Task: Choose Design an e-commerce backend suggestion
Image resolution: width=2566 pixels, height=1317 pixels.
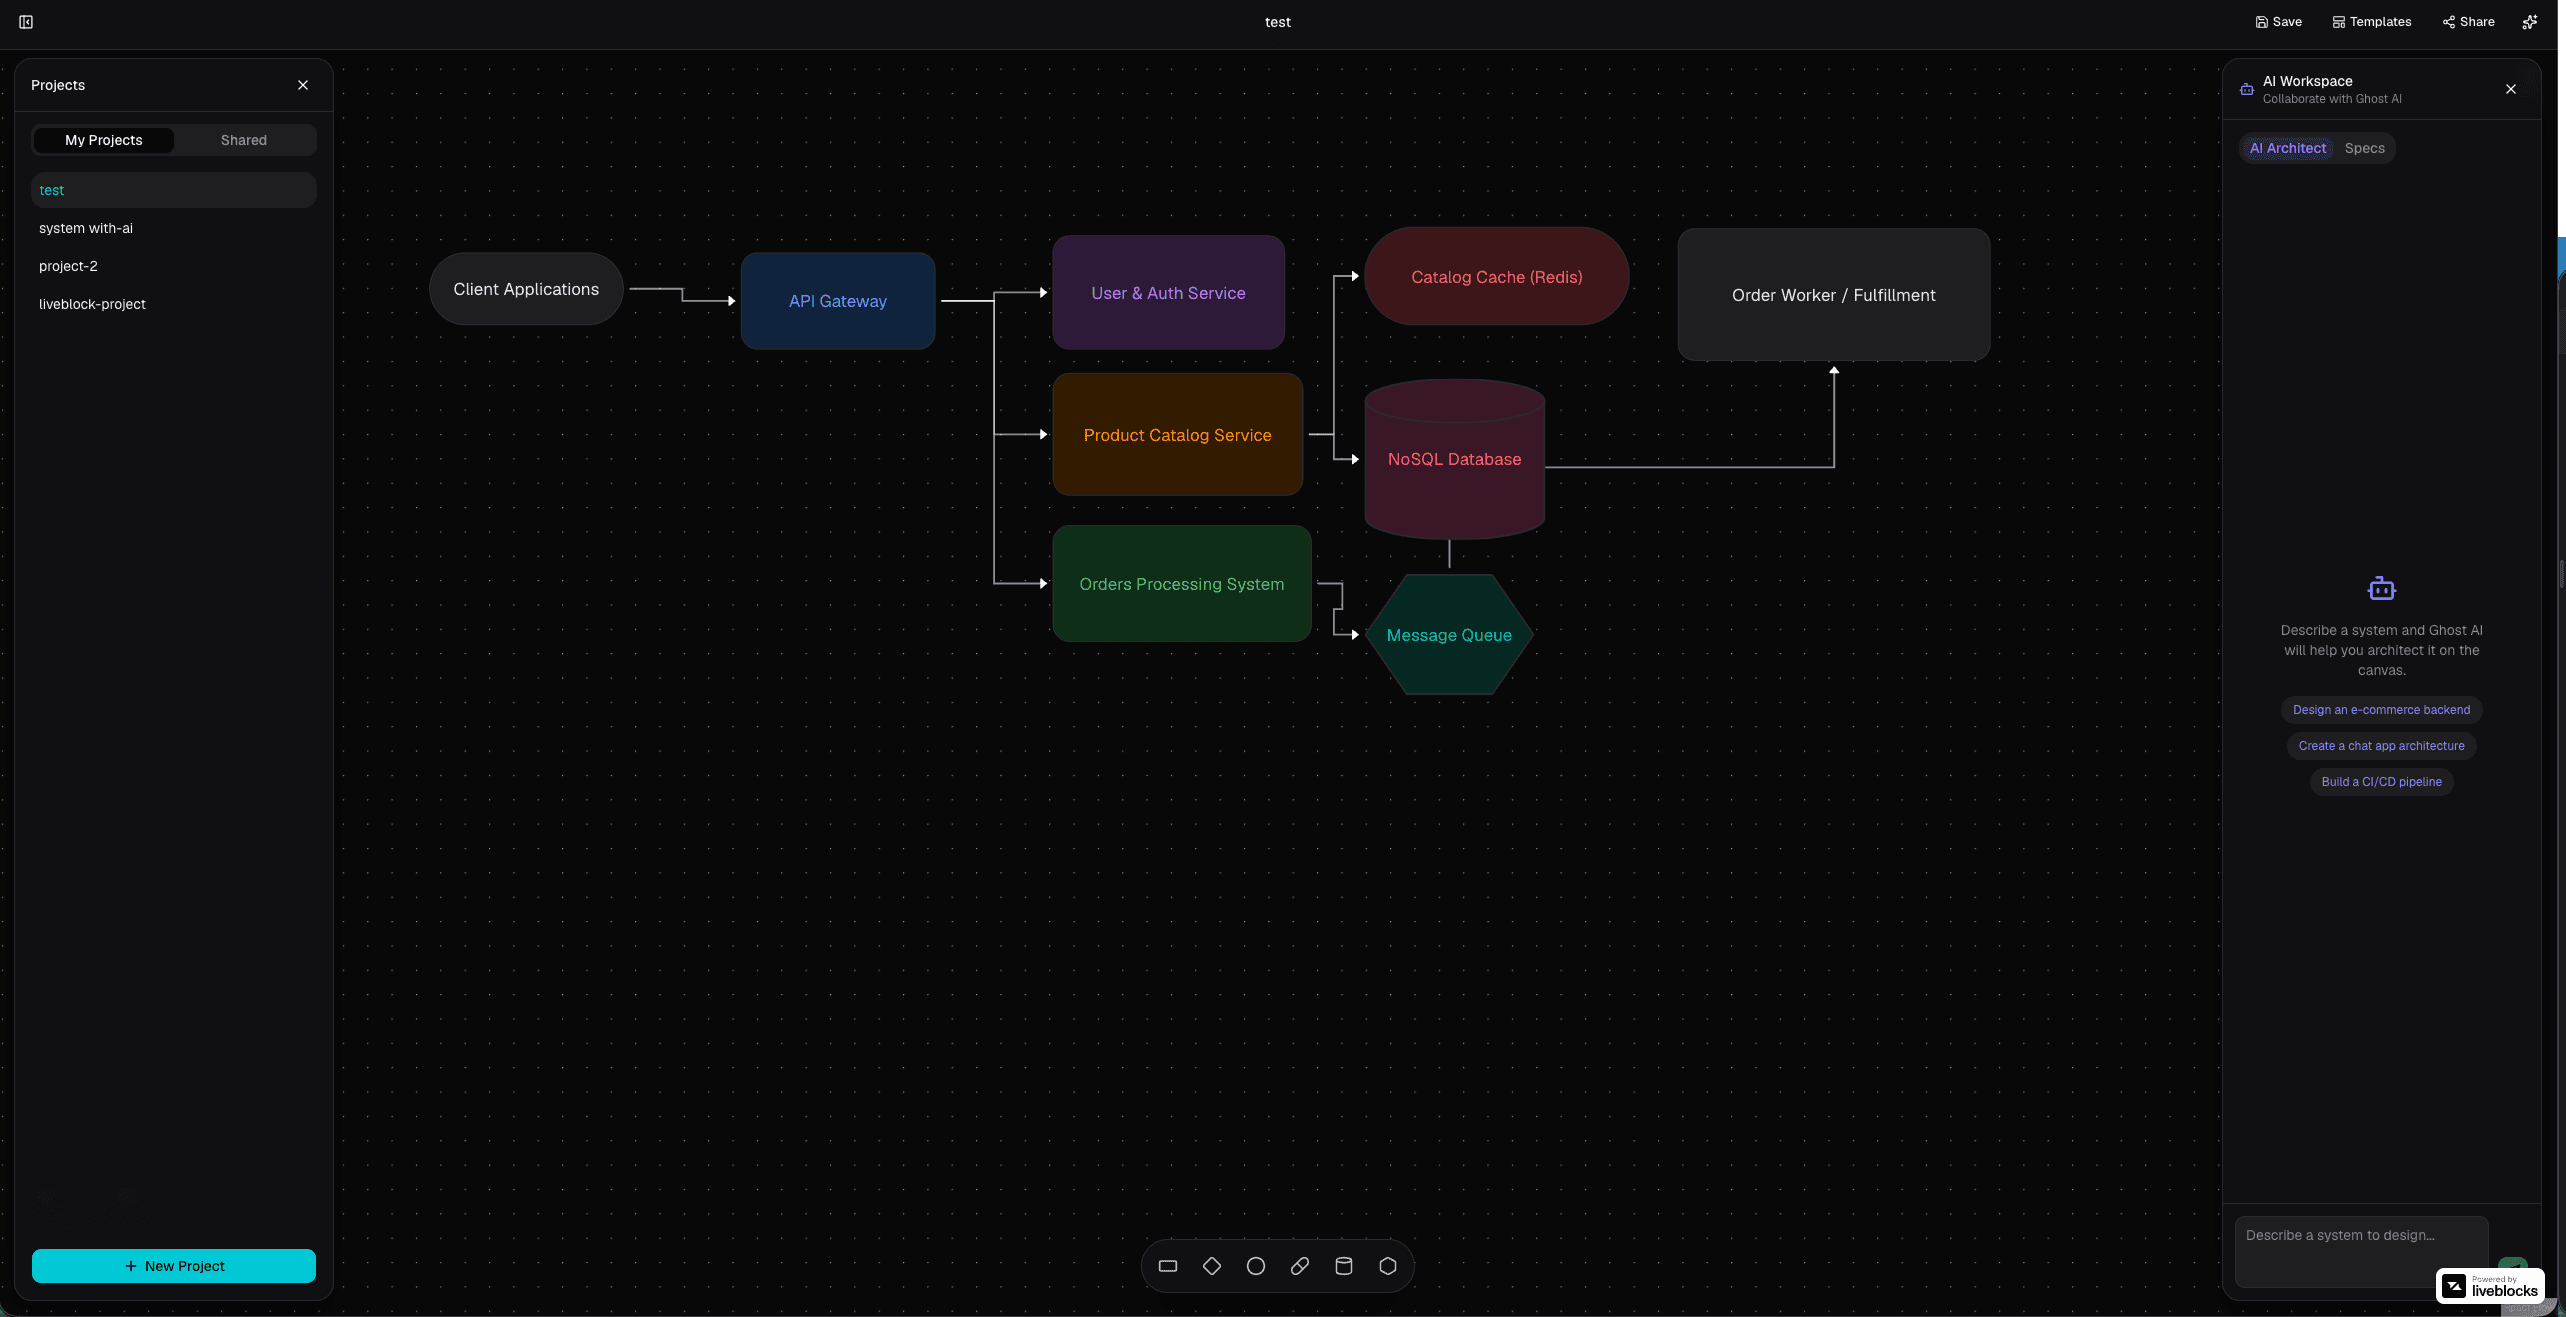Action: [2381, 710]
